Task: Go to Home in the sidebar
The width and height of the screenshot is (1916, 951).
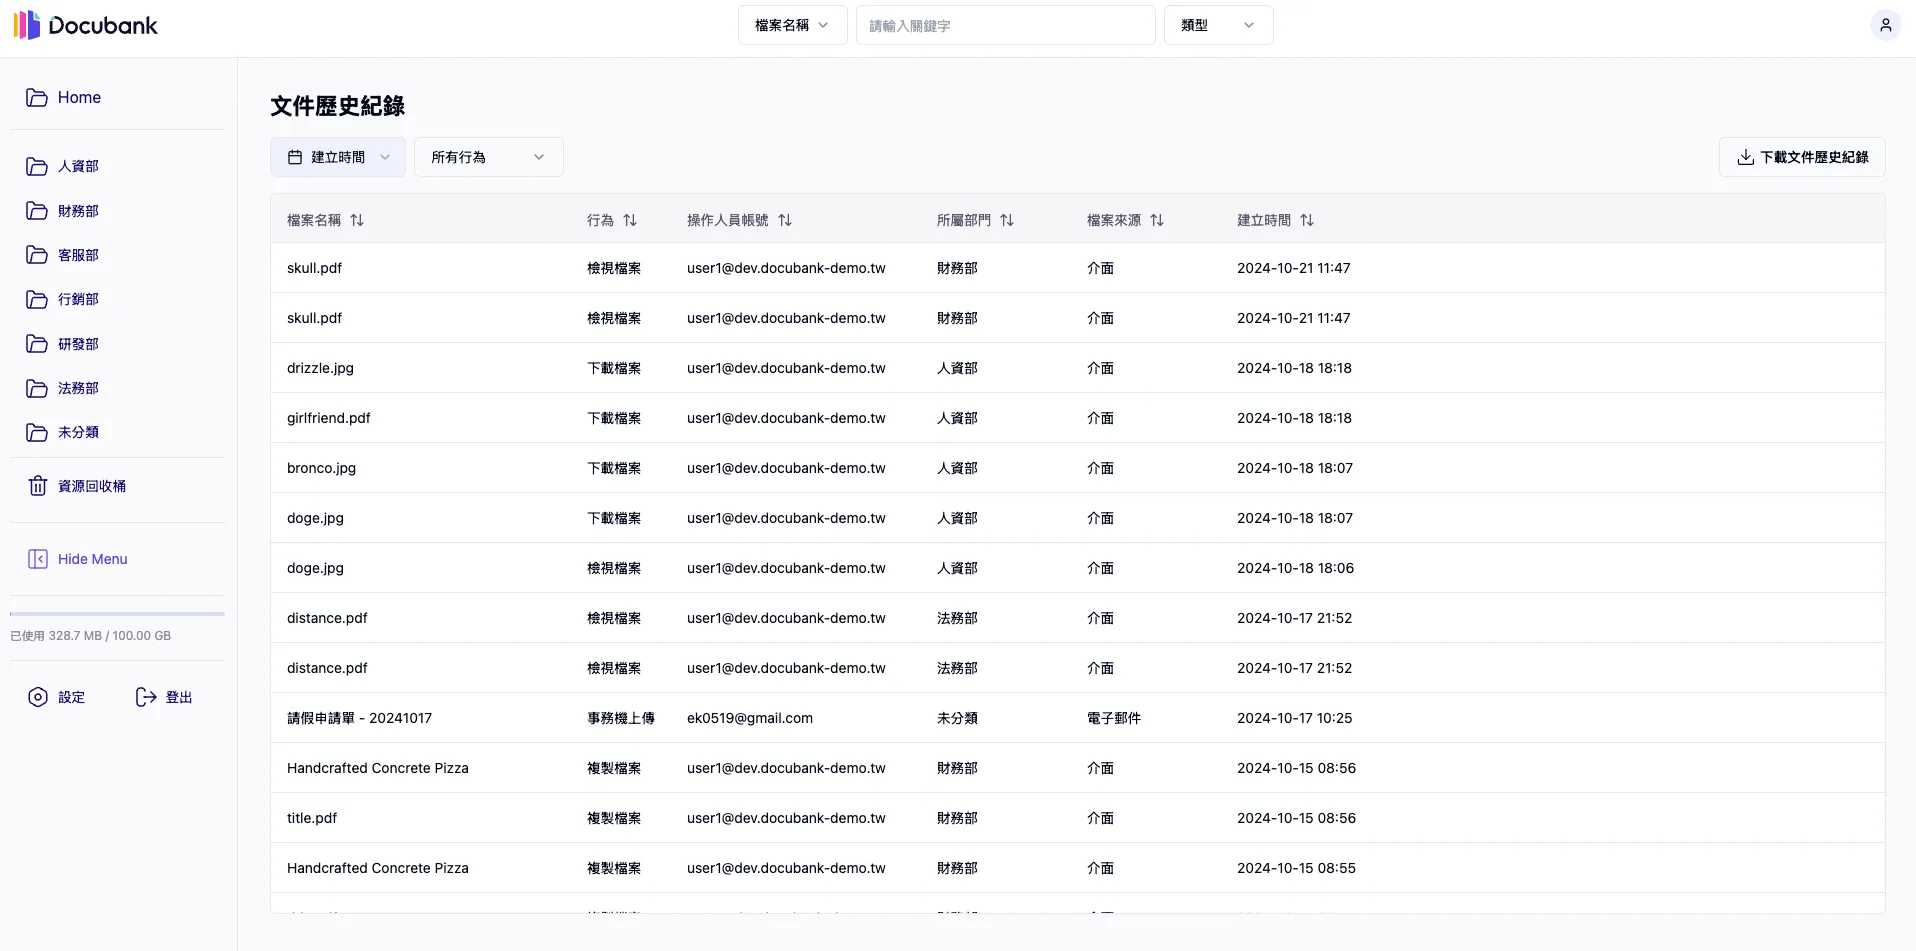Action: coord(80,97)
